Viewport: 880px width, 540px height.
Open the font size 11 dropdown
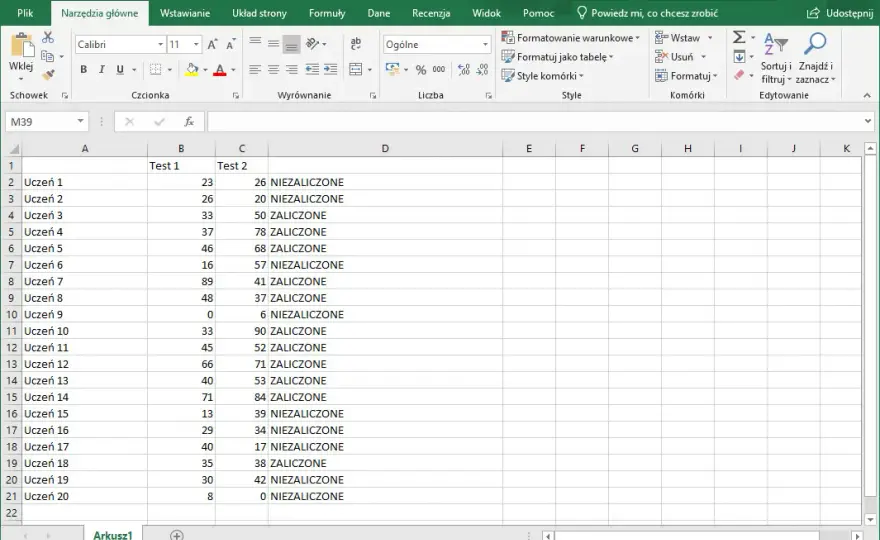click(x=196, y=44)
